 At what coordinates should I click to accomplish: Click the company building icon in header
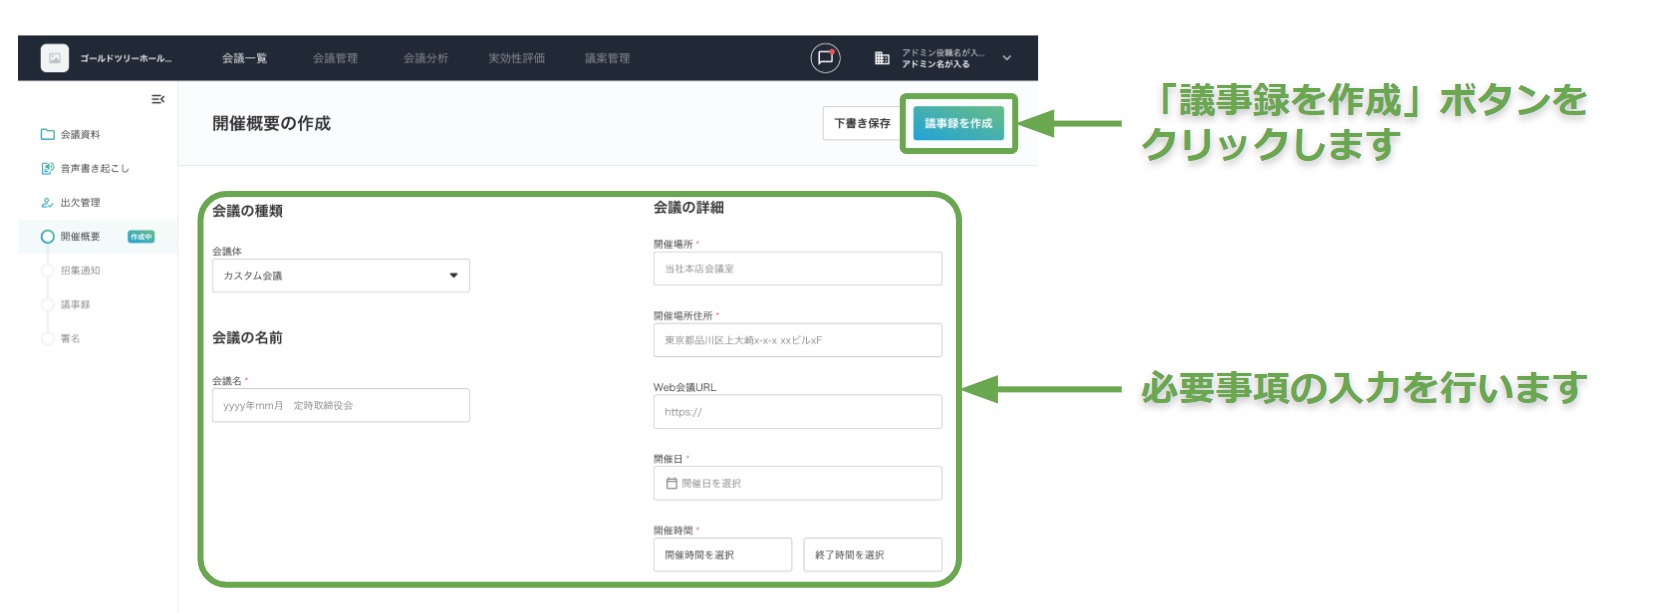882,58
